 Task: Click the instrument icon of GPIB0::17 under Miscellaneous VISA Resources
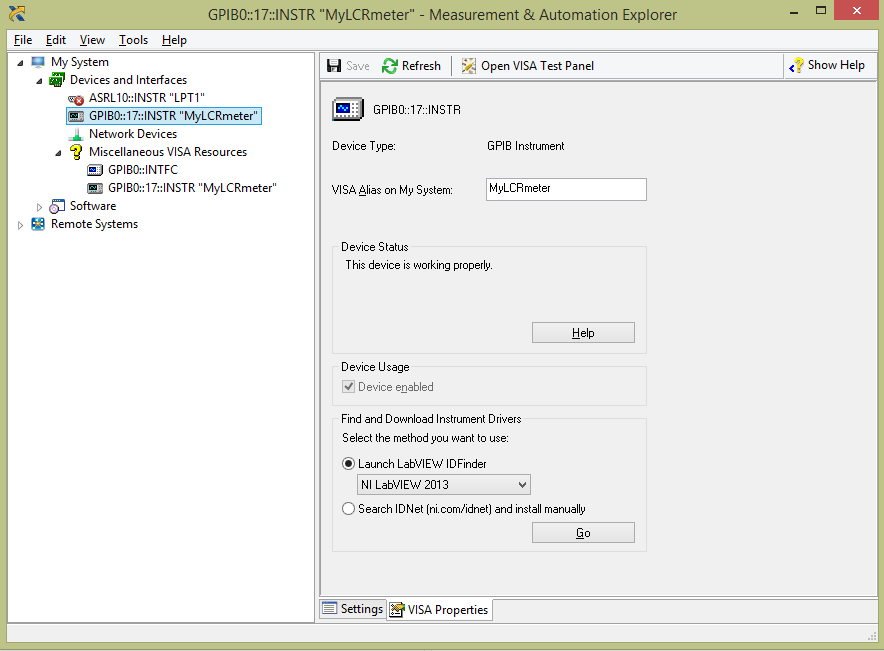point(95,188)
